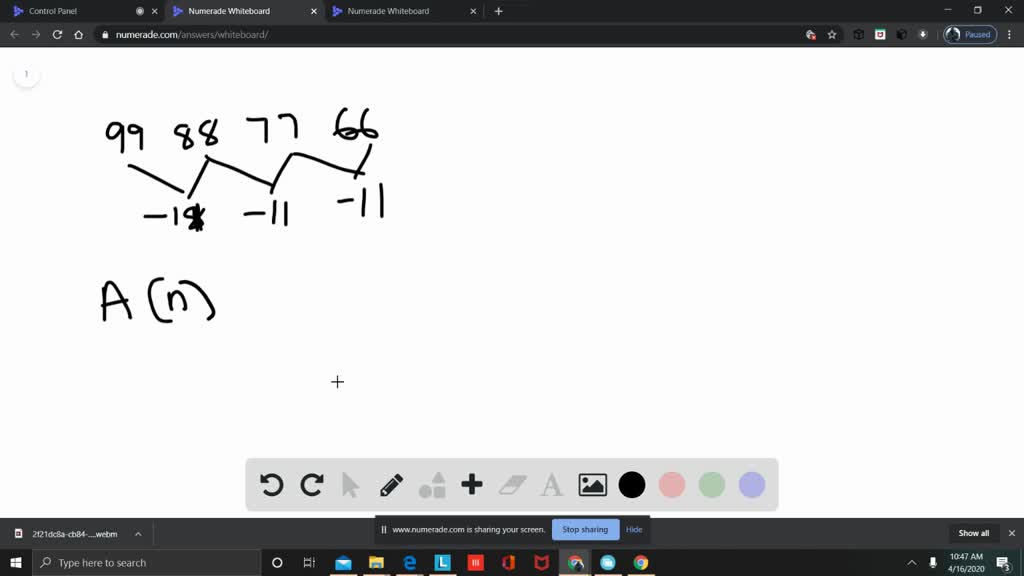This screenshot has width=1024, height=576.
Task: Select the Eraser tool
Action: coord(511,485)
